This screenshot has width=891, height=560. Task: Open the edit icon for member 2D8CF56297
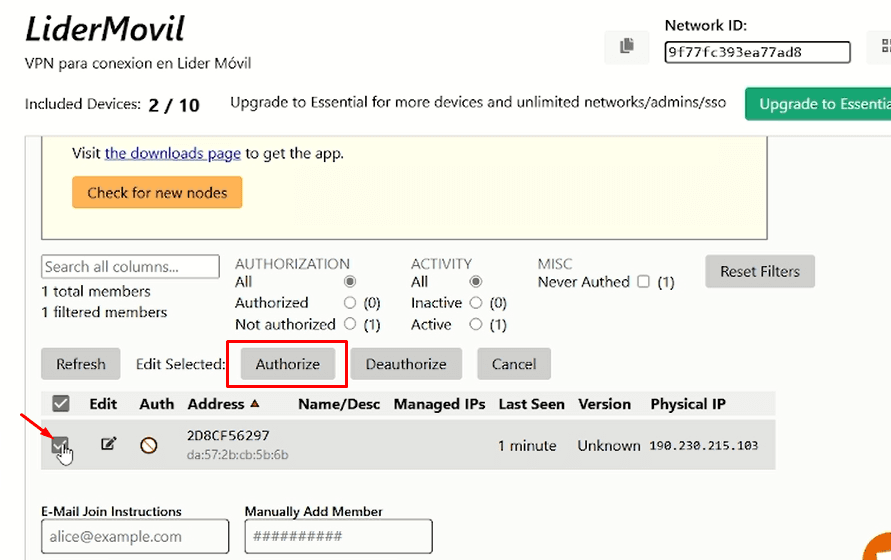109,444
